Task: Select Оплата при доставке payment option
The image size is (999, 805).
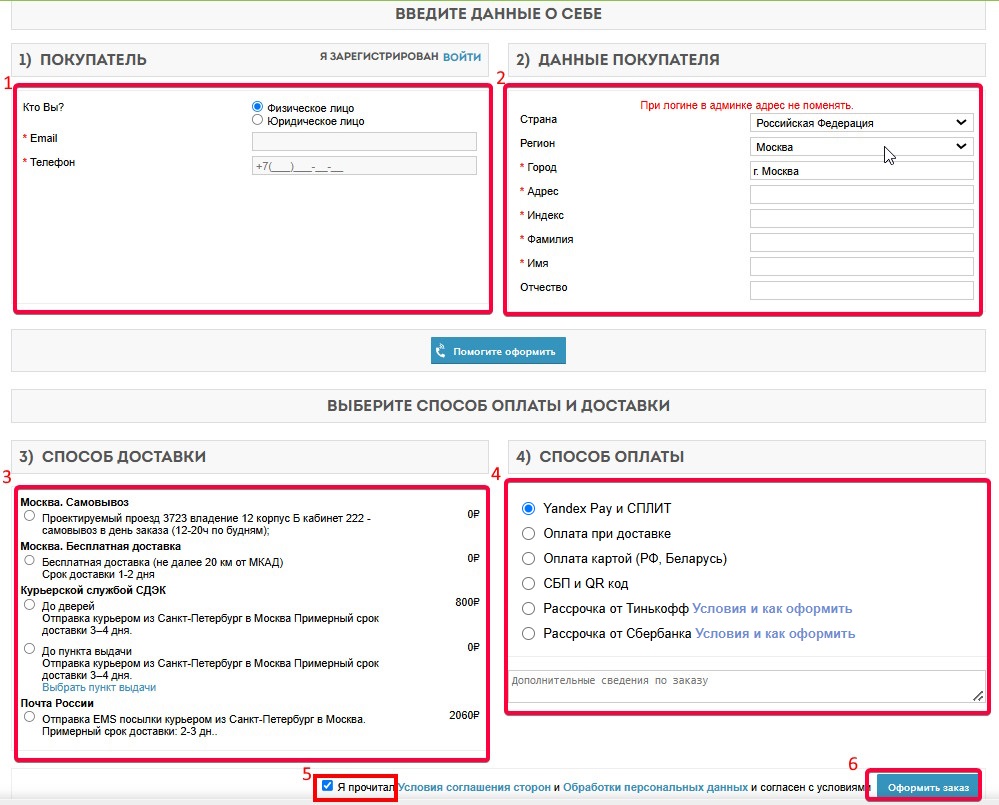Action: click(x=529, y=533)
